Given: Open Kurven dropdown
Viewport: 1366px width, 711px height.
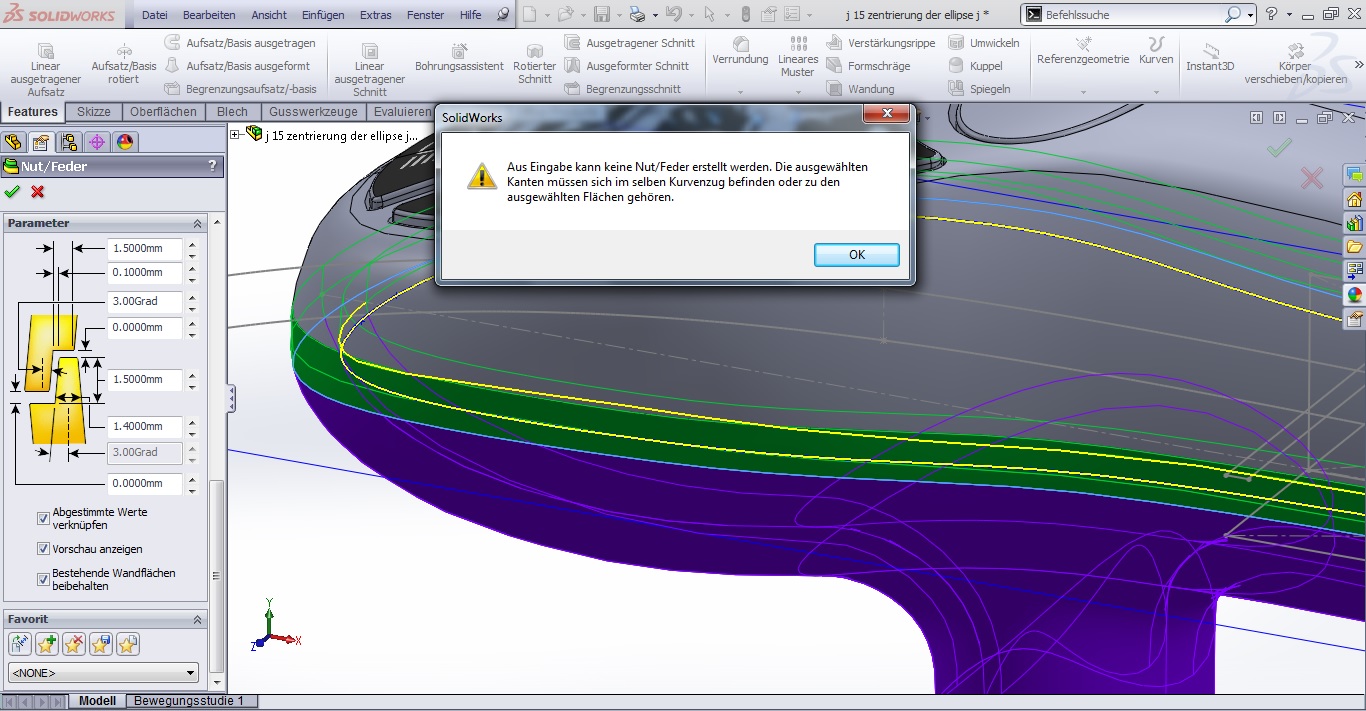Looking at the screenshot, I should click(x=1156, y=91).
